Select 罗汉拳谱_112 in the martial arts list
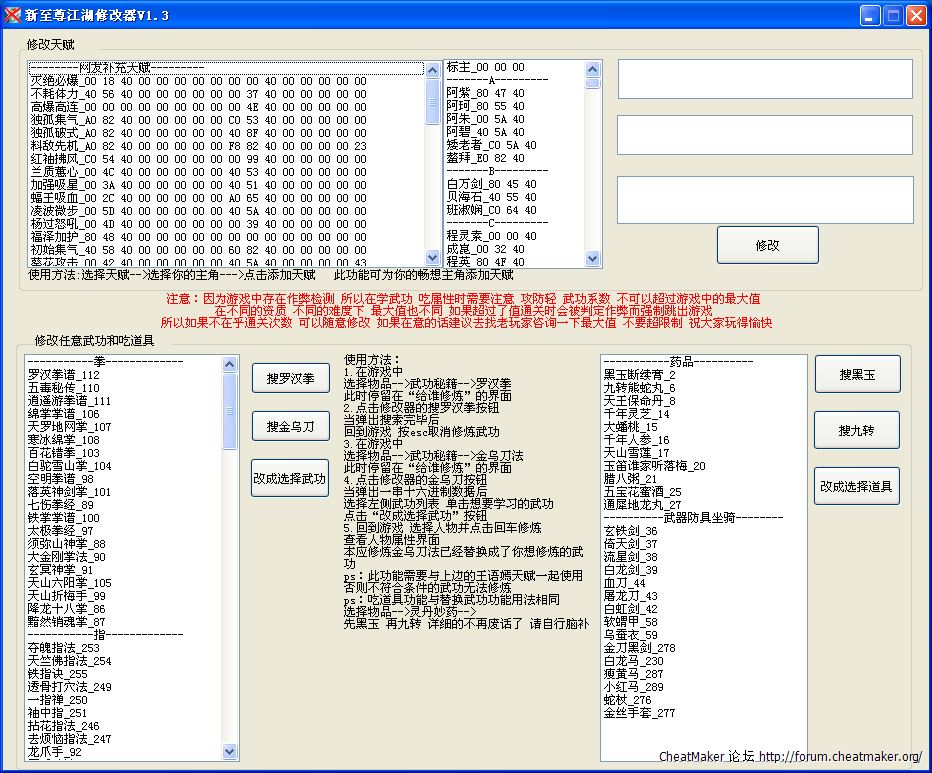 tap(64, 375)
